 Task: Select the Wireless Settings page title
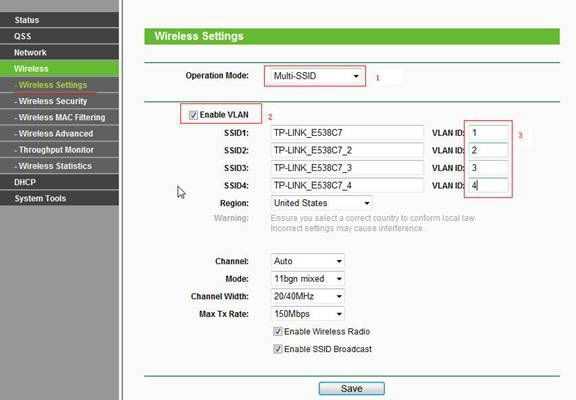point(199,36)
